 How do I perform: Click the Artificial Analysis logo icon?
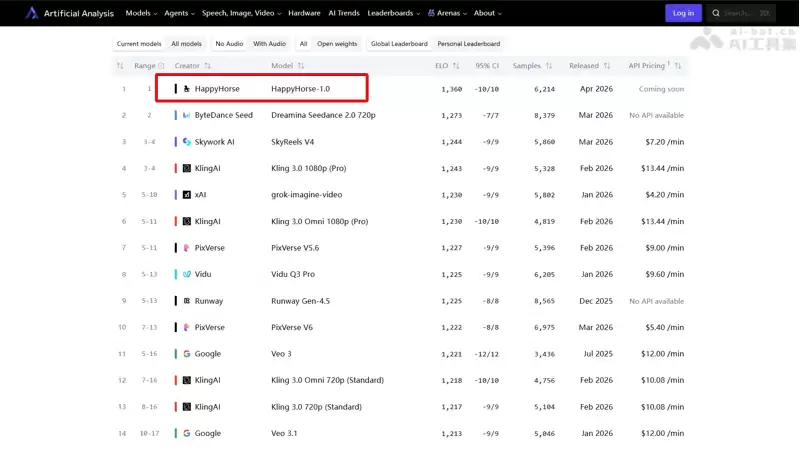click(x=32, y=13)
